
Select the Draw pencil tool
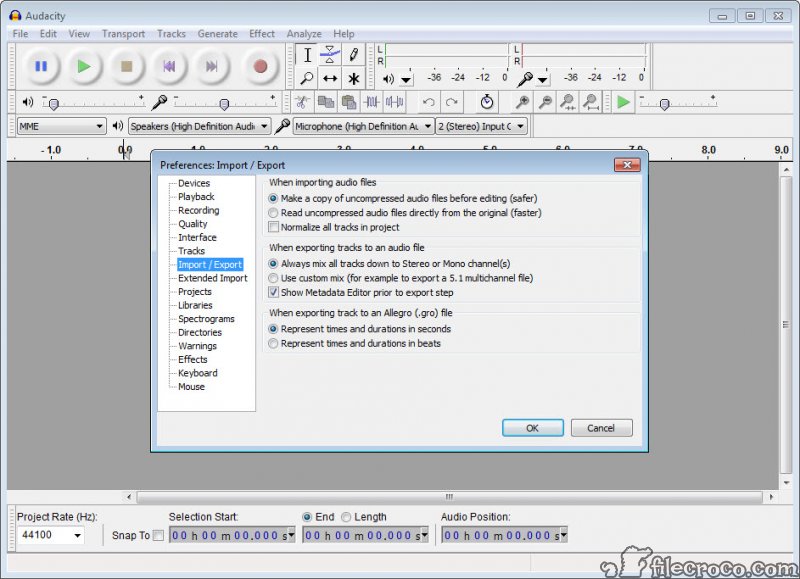(354, 55)
